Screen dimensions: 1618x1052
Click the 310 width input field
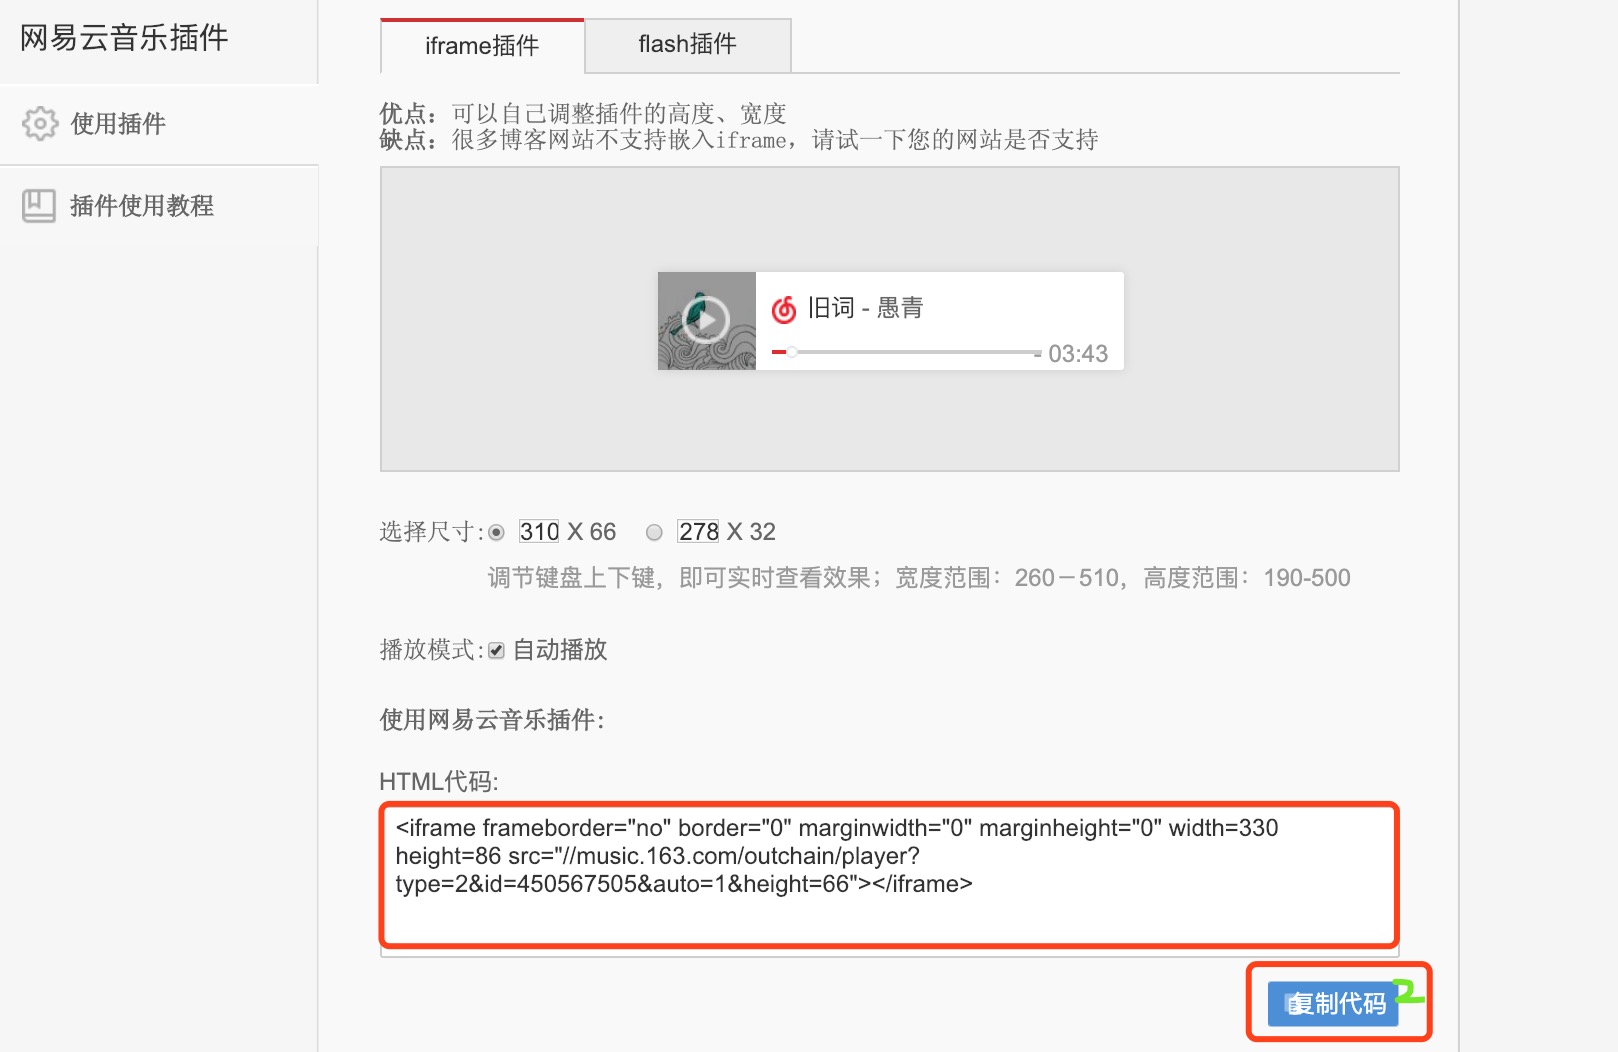[x=540, y=532]
